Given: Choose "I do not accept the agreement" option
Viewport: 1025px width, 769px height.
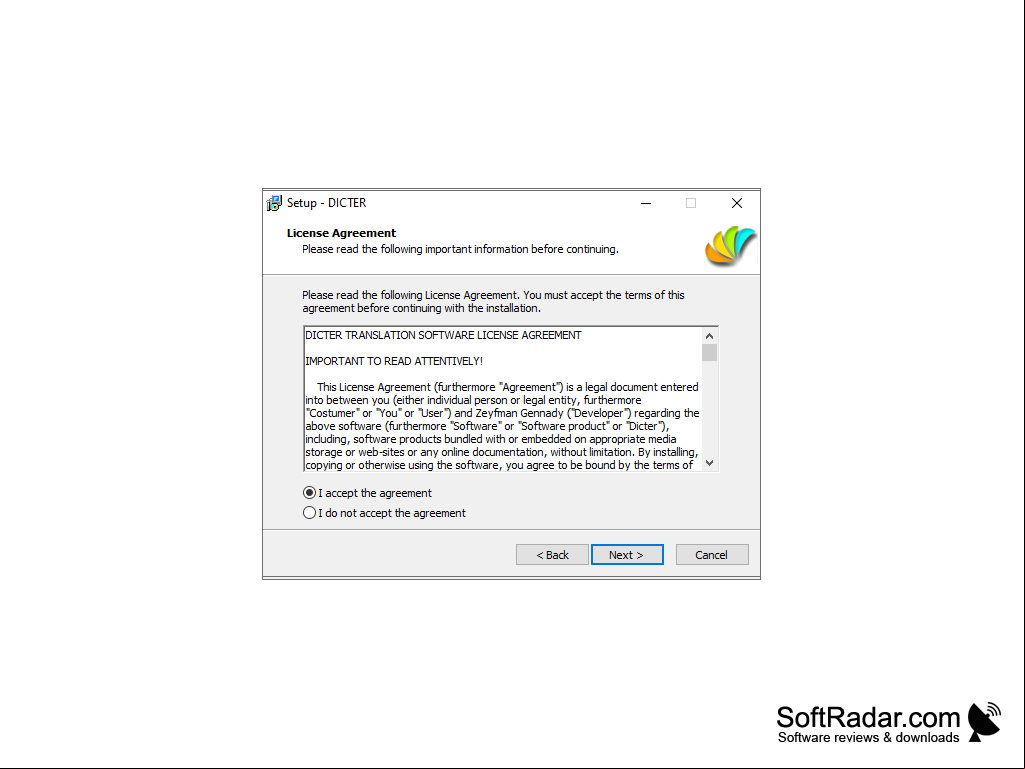Looking at the screenshot, I should tap(309, 513).
